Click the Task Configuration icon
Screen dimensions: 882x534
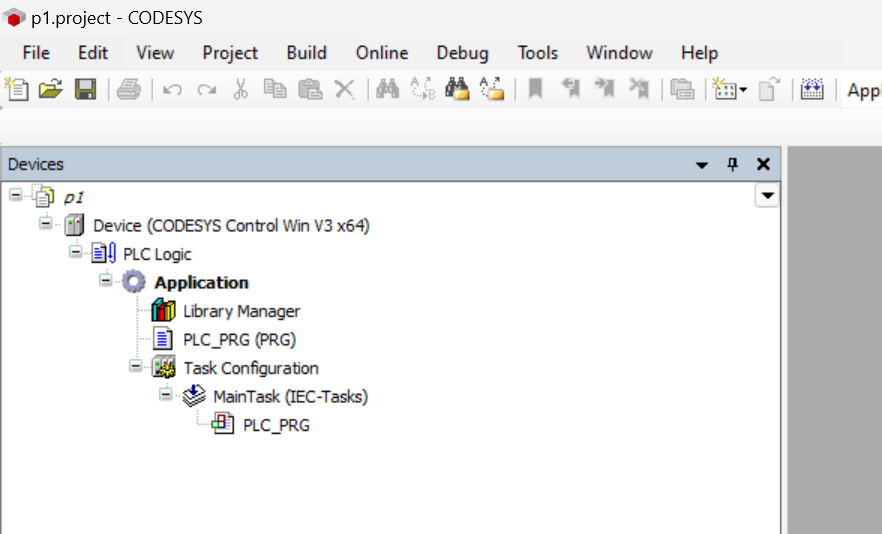(x=164, y=367)
